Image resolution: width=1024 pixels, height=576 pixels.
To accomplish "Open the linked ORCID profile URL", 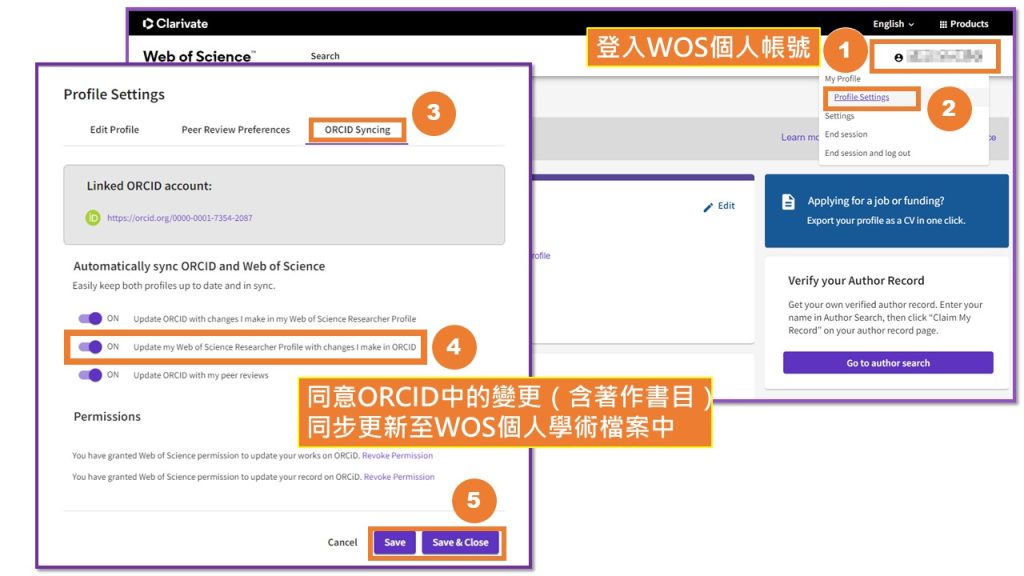I will tap(180, 218).
